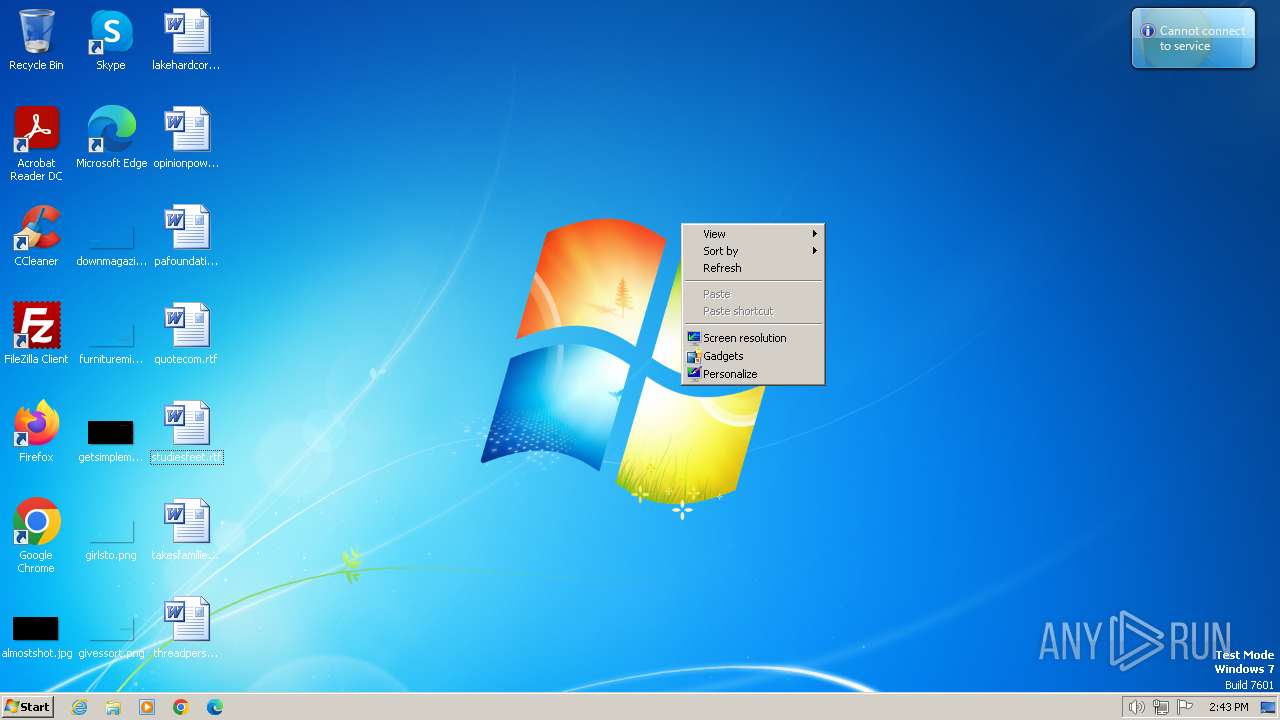Select the takesfamilie... Word document
This screenshot has width=1280, height=720.
pyautogui.click(x=186, y=529)
